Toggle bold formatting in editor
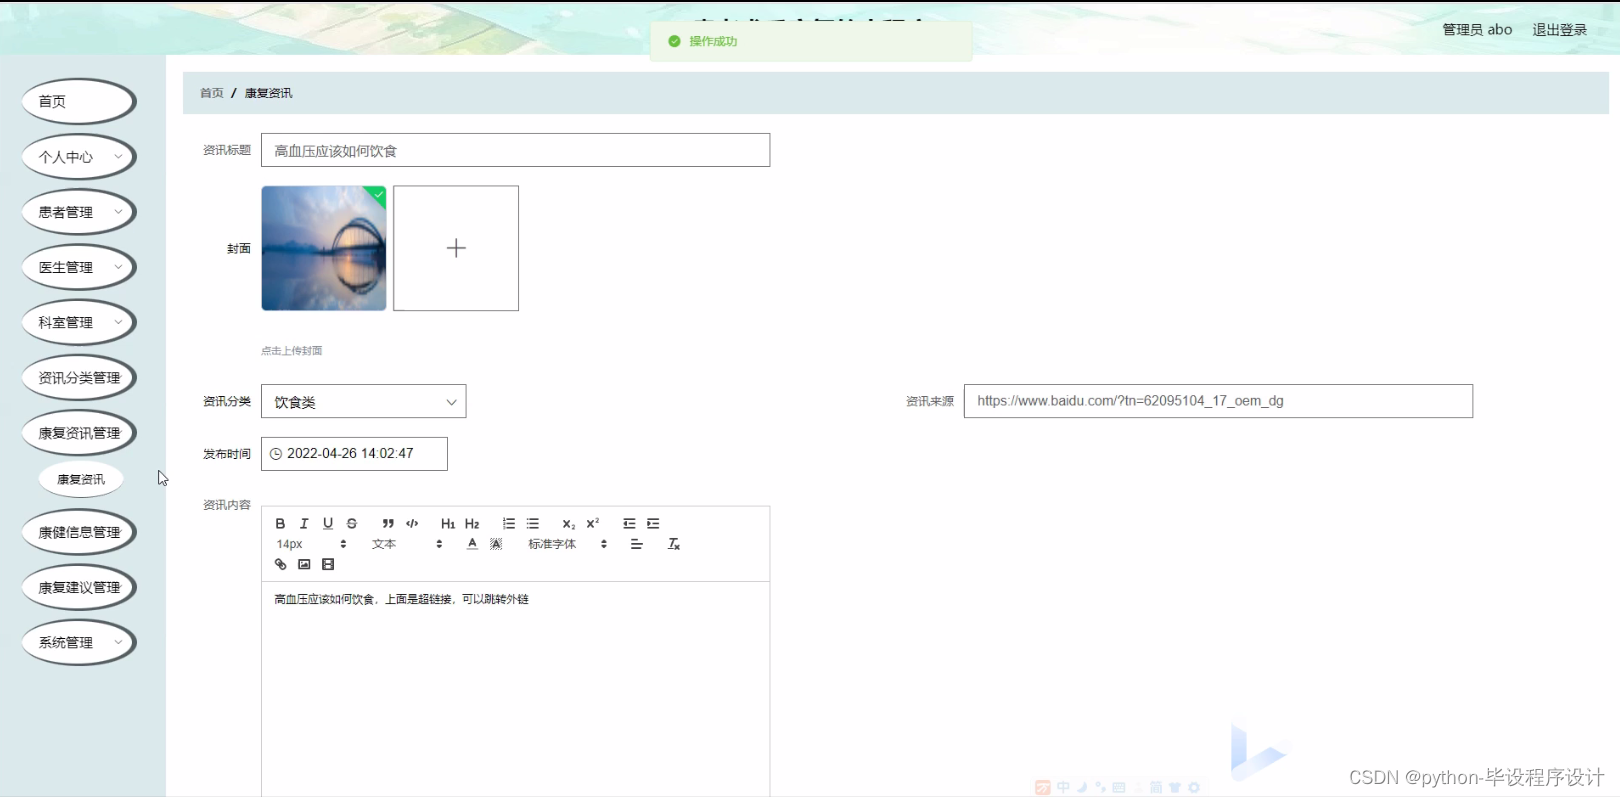This screenshot has height=797, width=1620. tap(280, 523)
